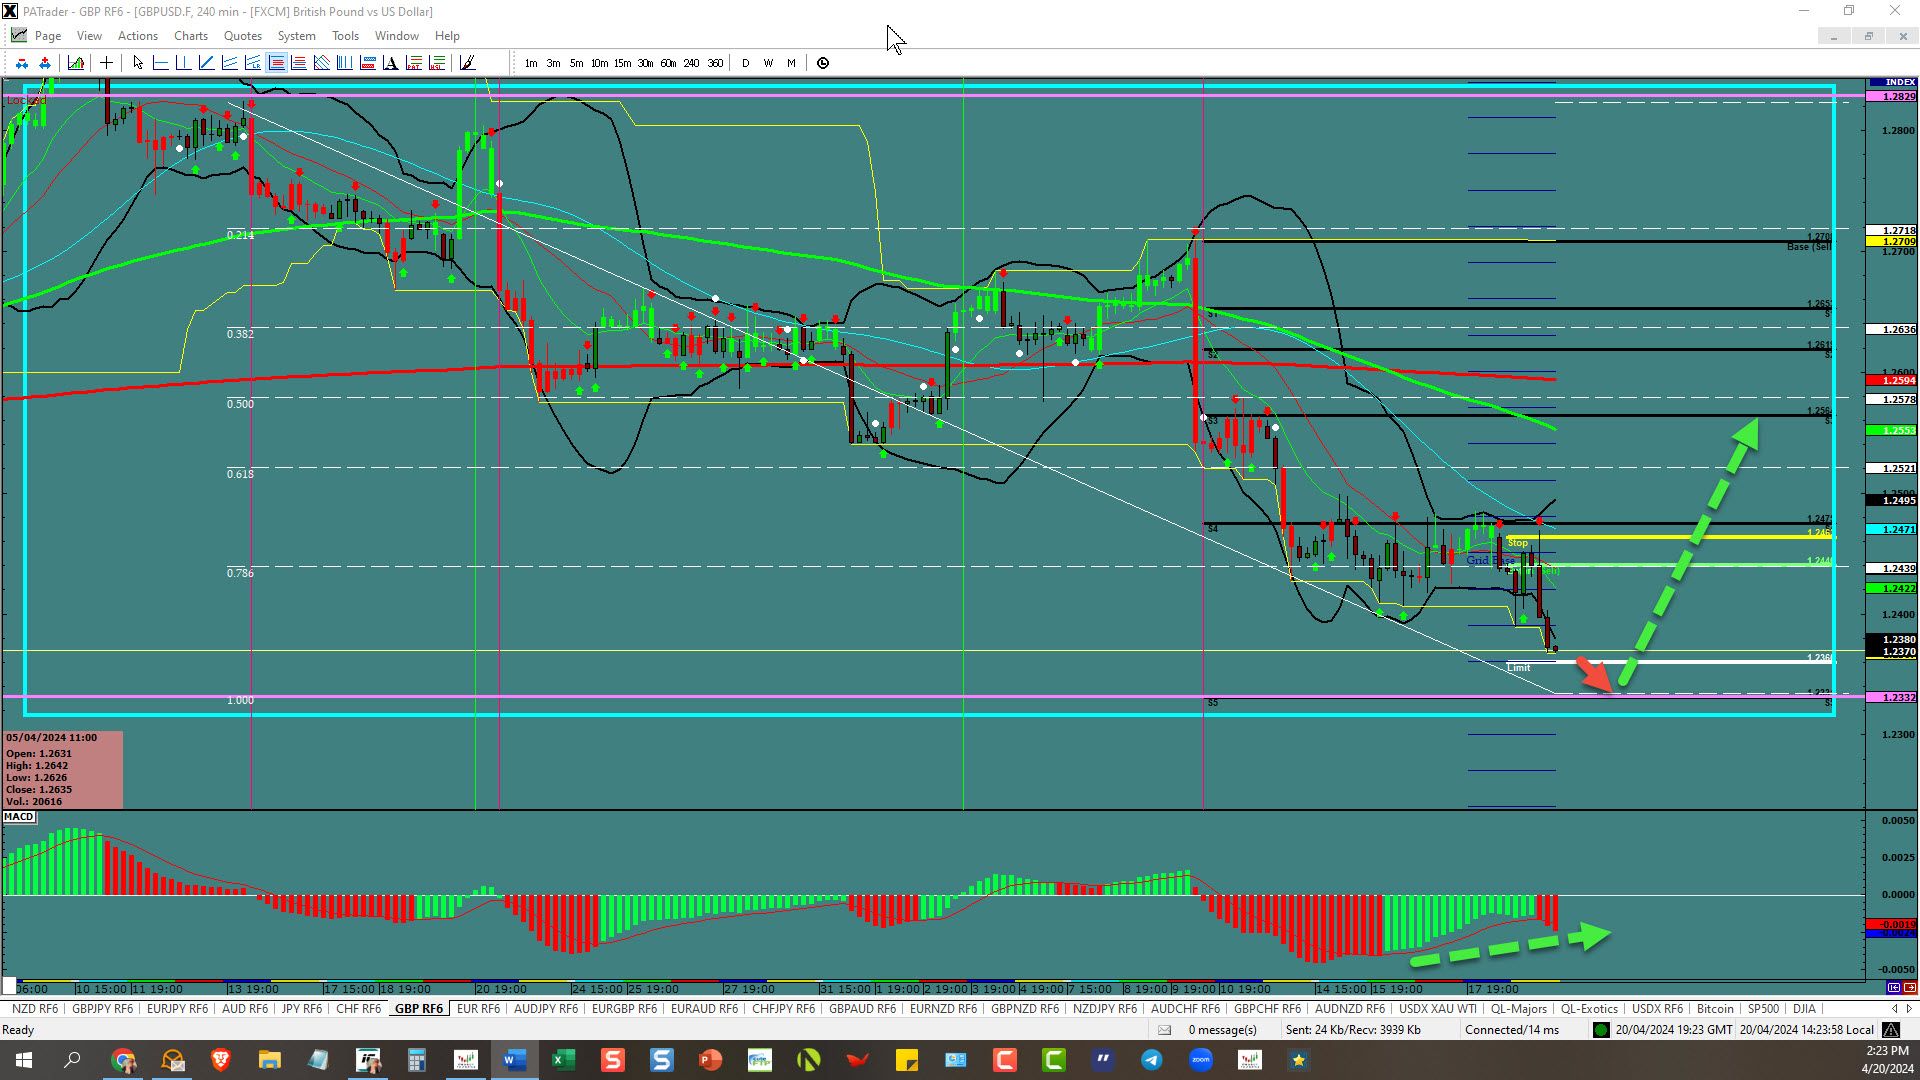Image resolution: width=1920 pixels, height=1080 pixels.
Task: Switch chart to 5m timeframe
Action: [577, 63]
